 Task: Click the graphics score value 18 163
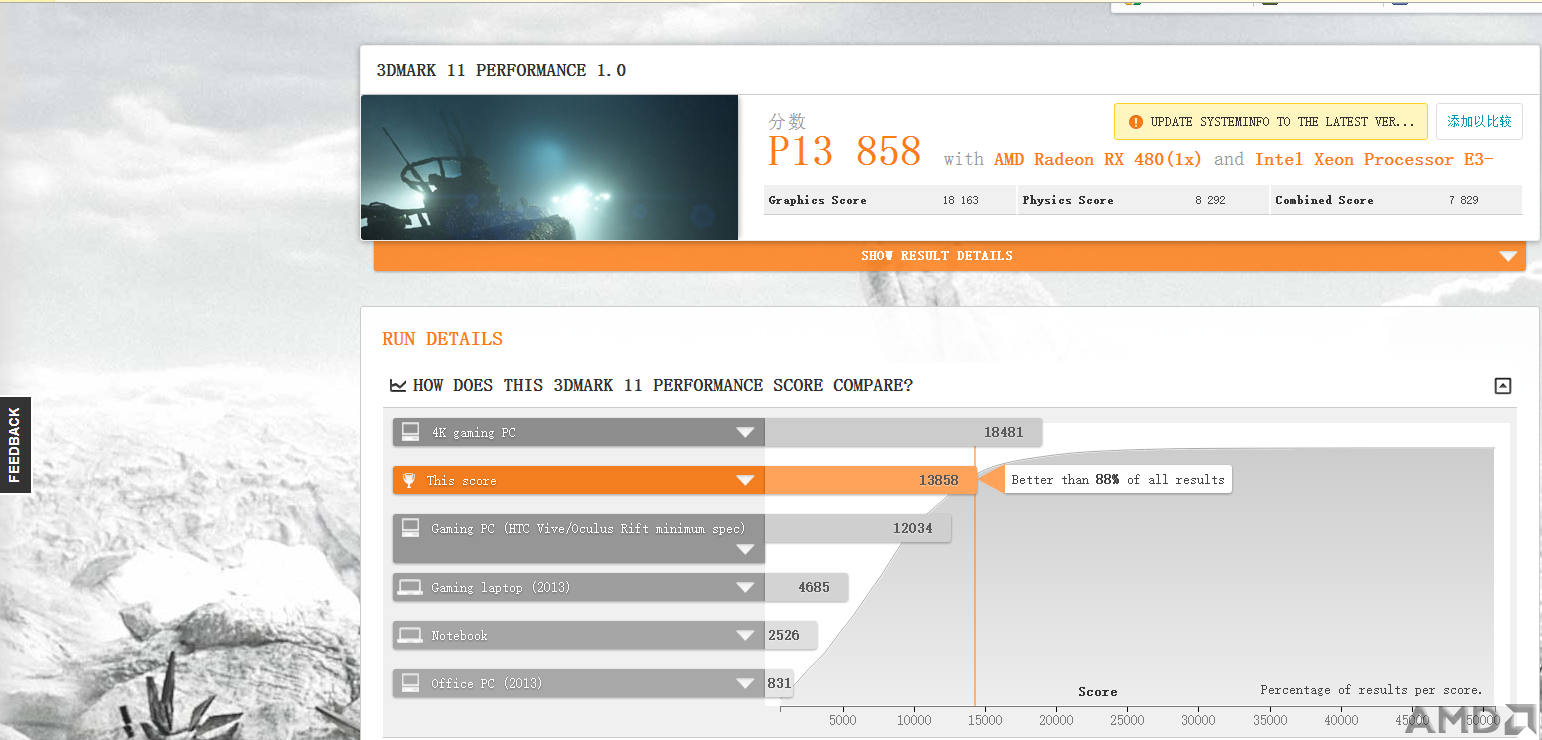coord(960,201)
